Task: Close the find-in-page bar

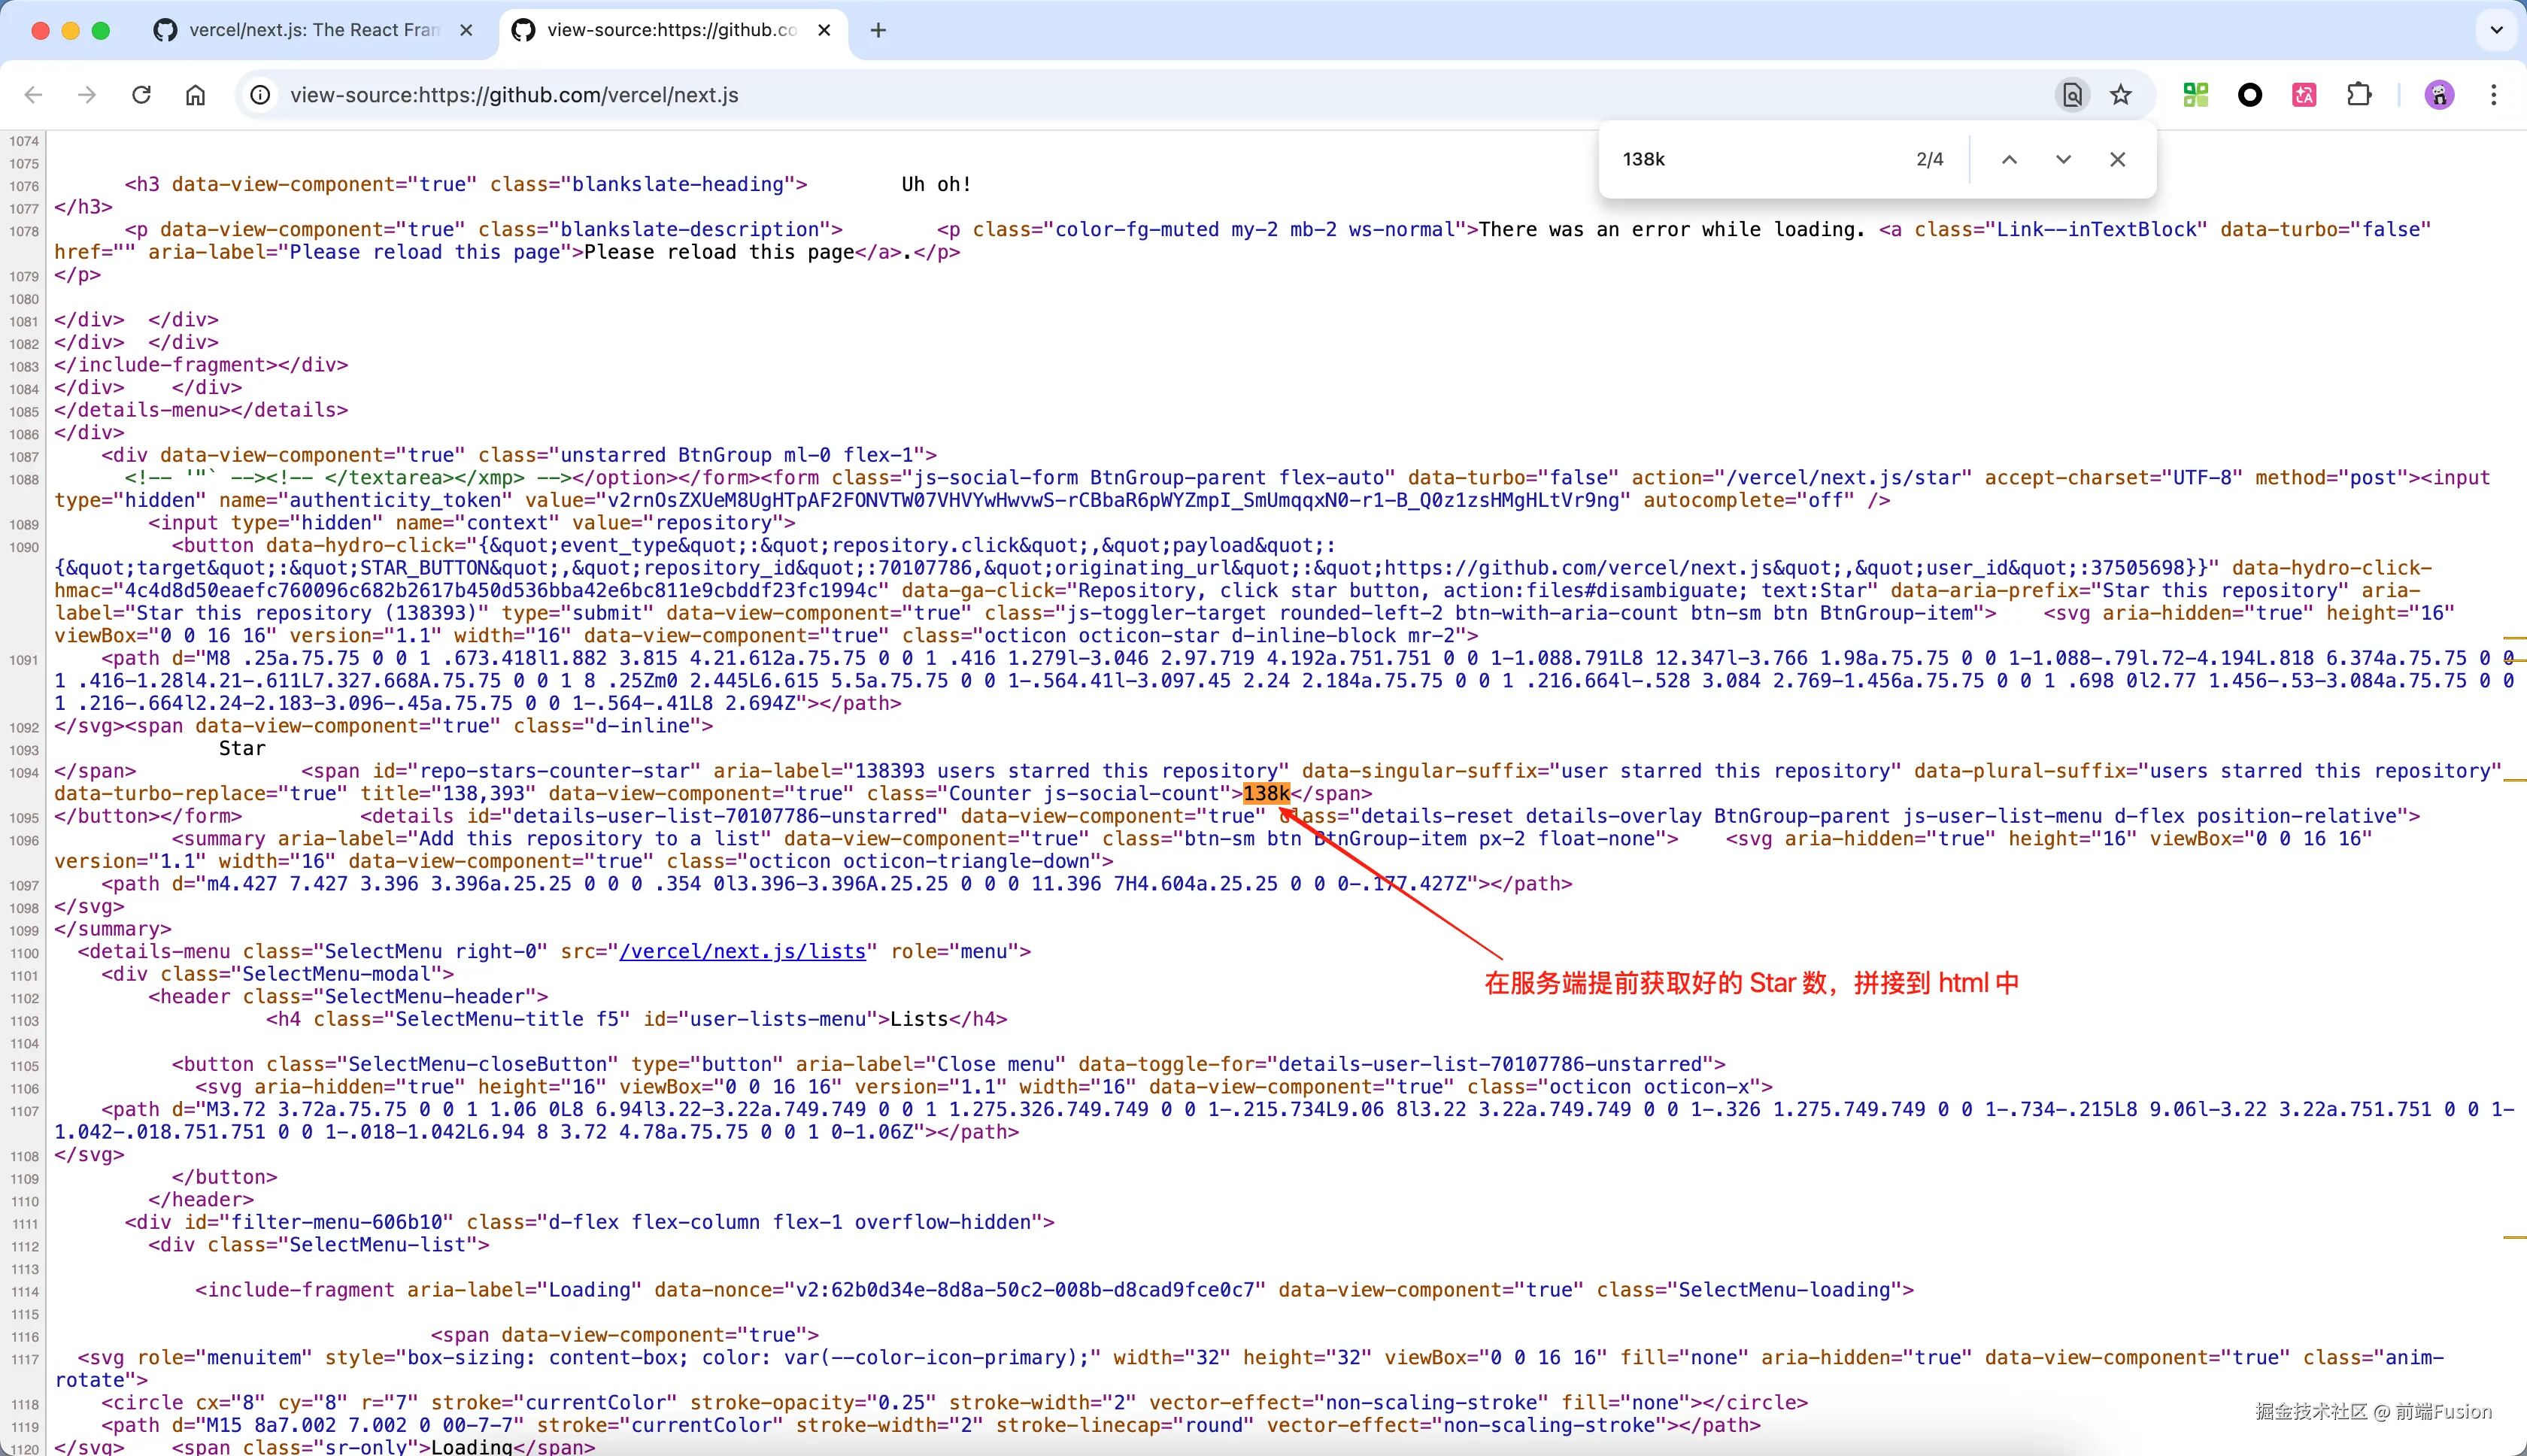Action: (x=2116, y=159)
